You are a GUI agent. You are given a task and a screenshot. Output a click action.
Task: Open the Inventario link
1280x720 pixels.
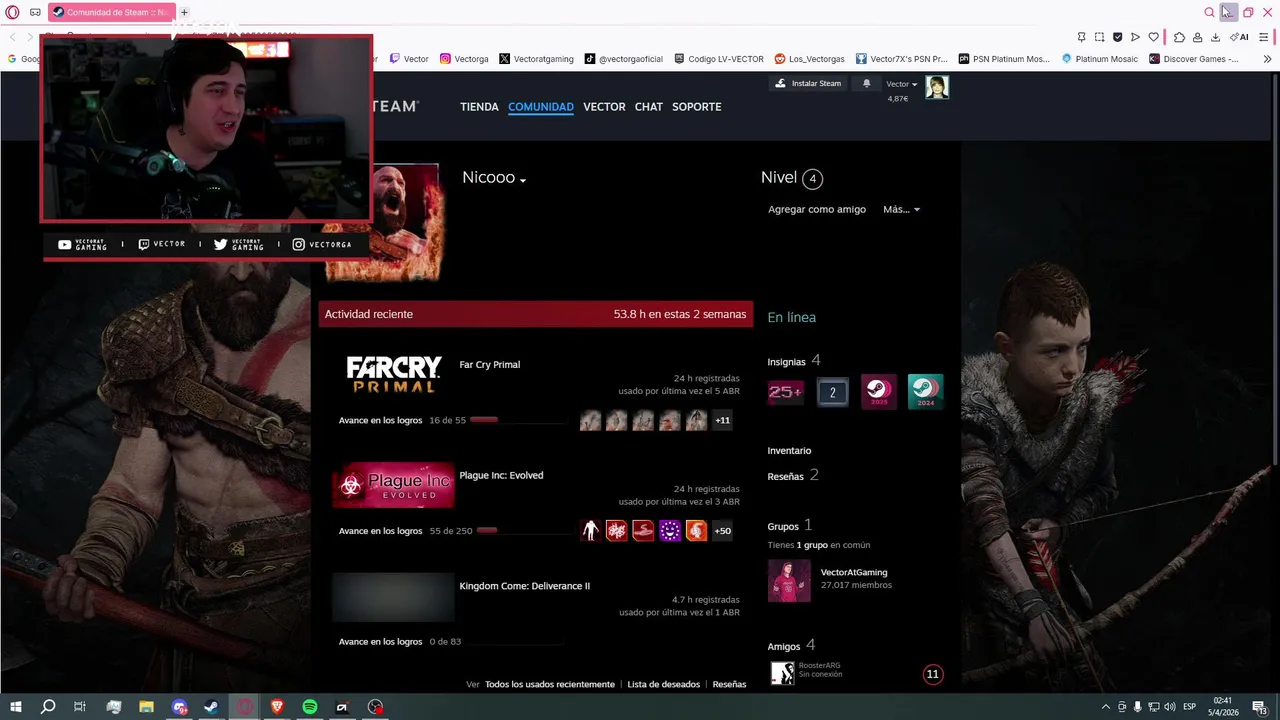pyautogui.click(x=789, y=451)
